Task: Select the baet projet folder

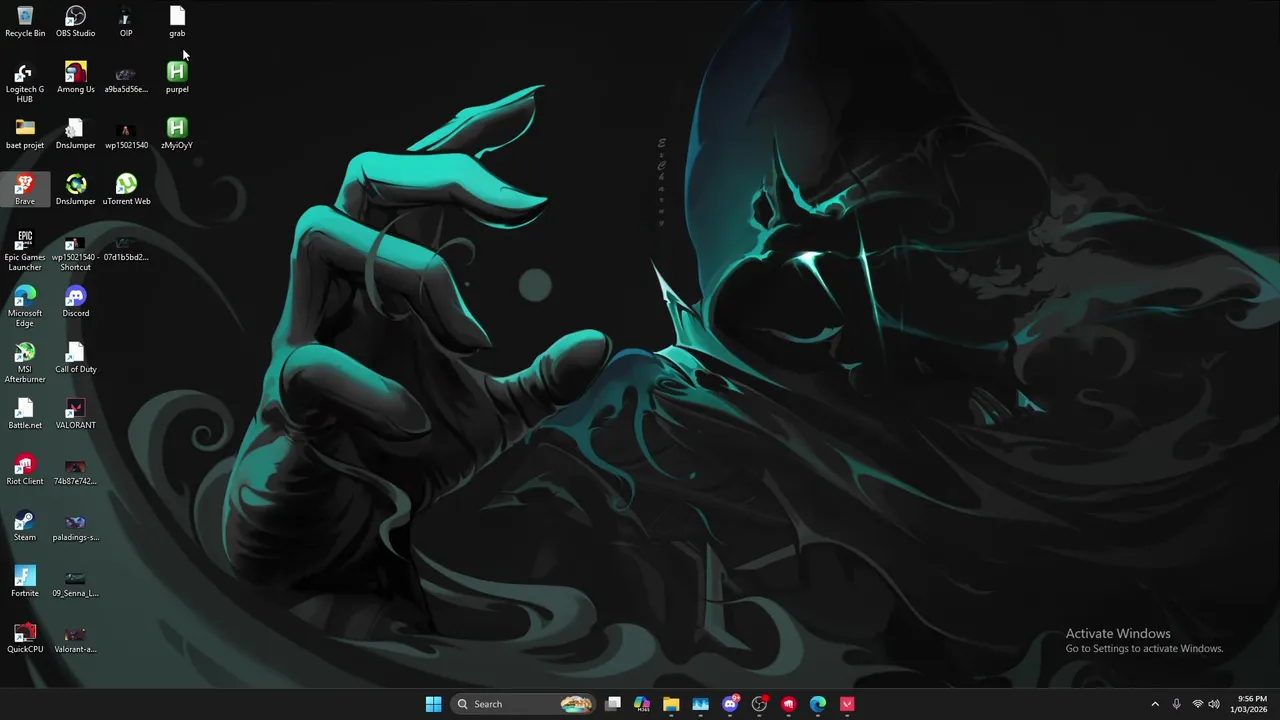Action: pos(25,134)
